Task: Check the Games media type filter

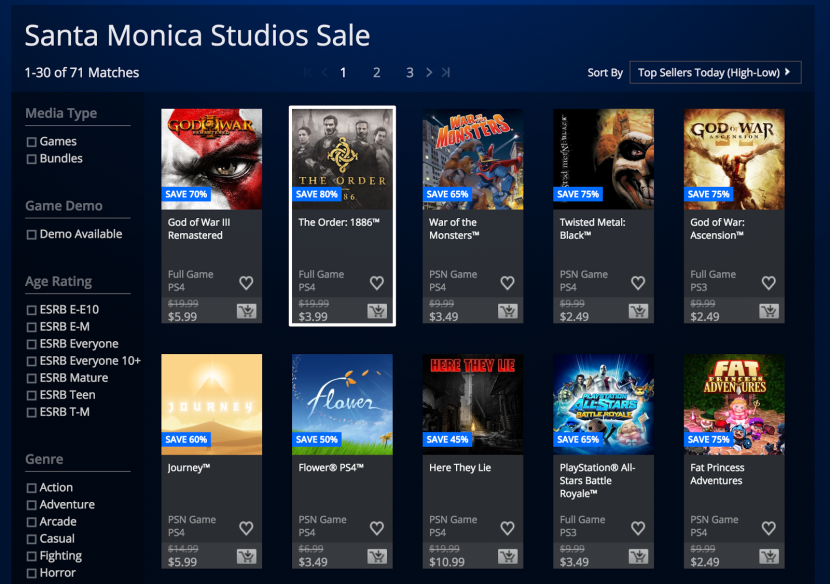Action: (32, 142)
